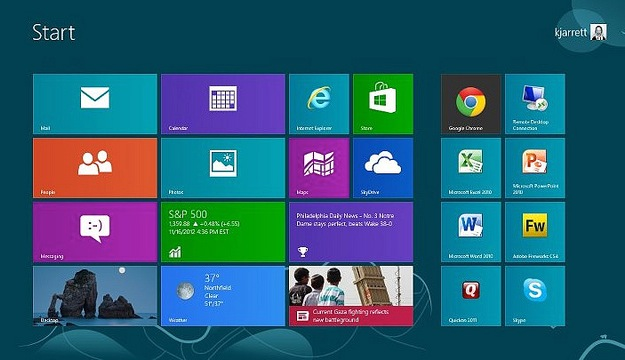This screenshot has width=625, height=360.
Task: Click the kjarrett user name
Action: 571,32
